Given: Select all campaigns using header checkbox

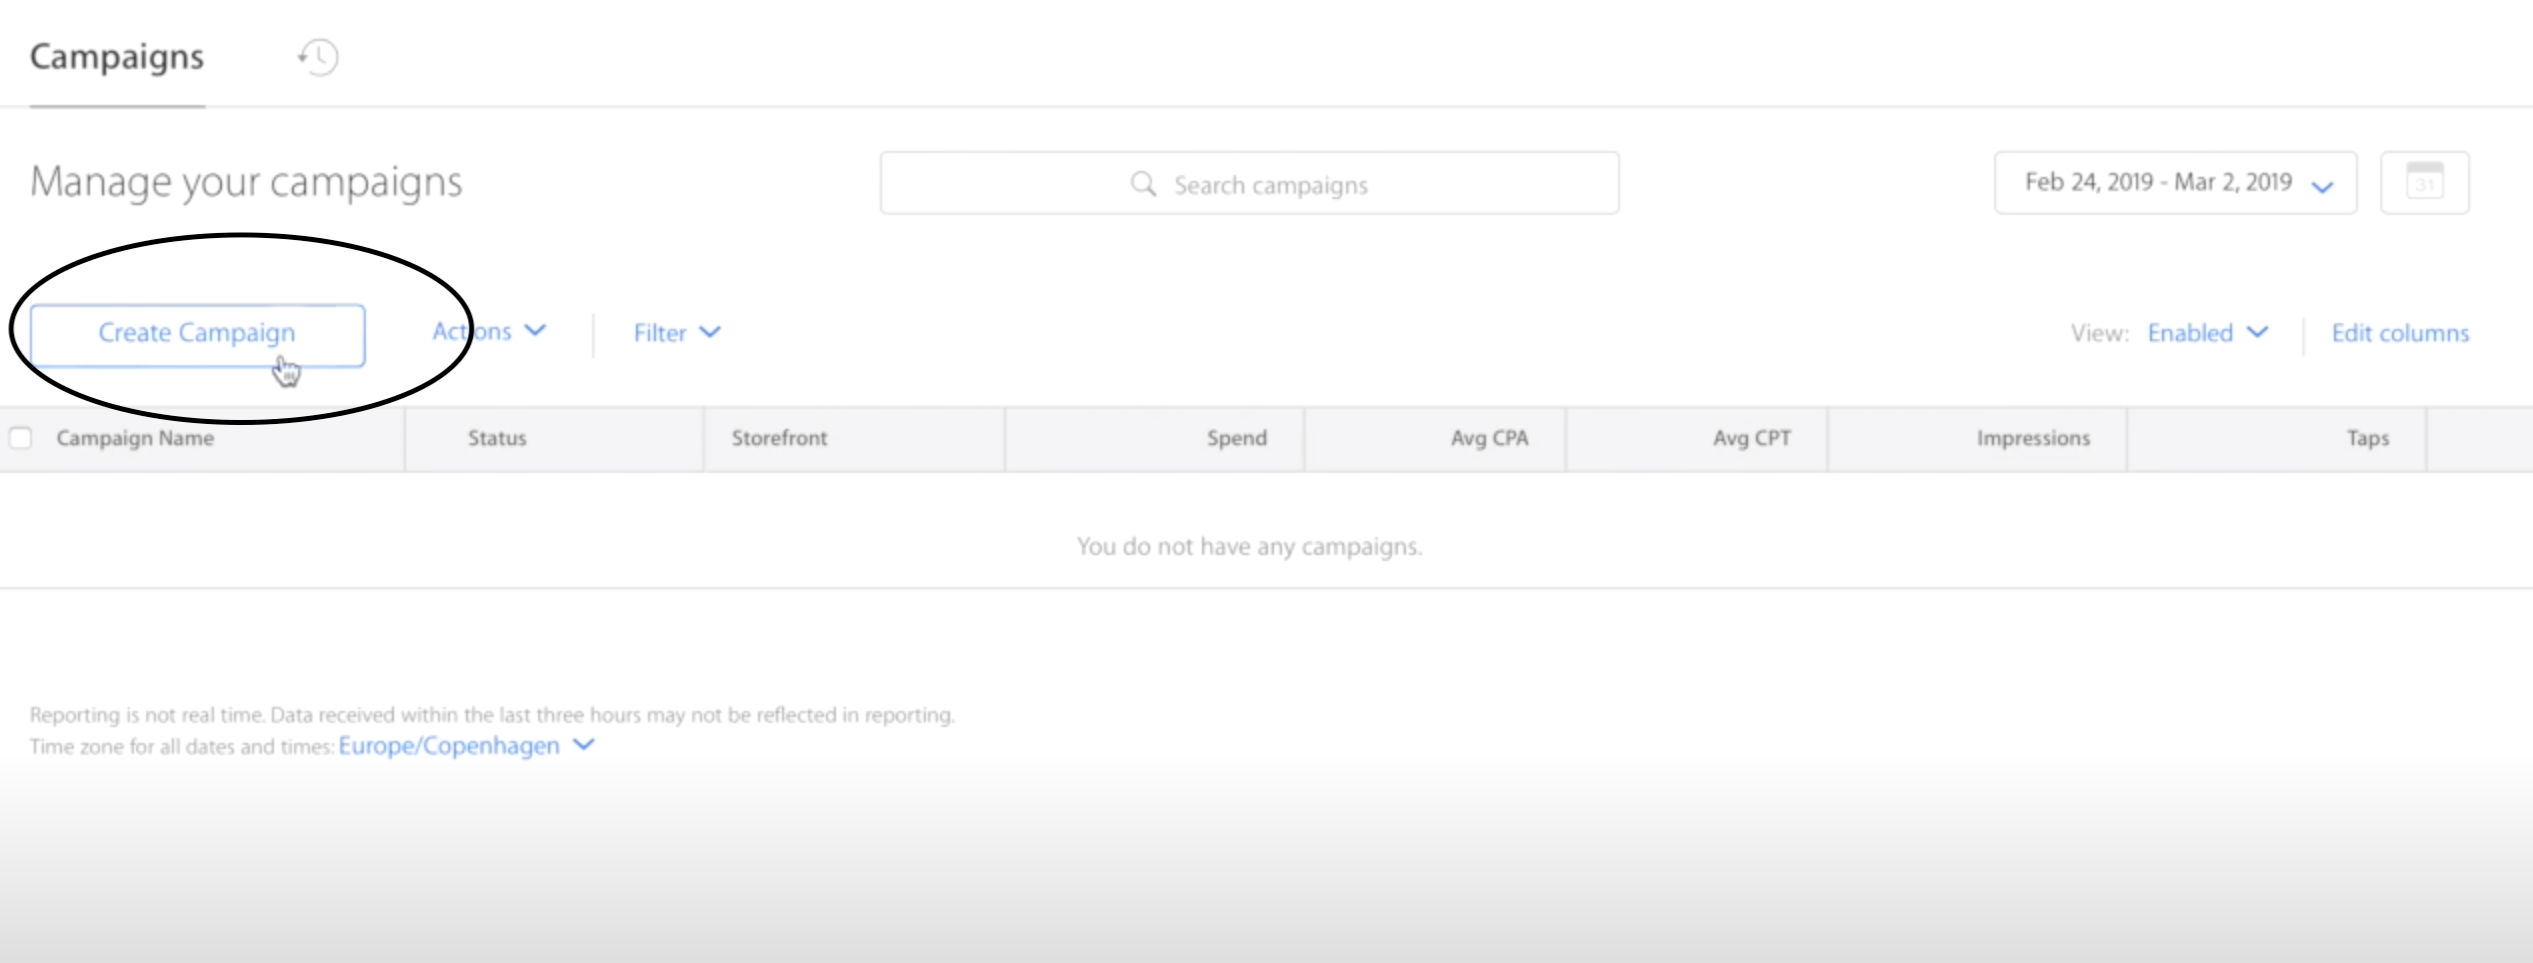Looking at the screenshot, I should point(21,437).
